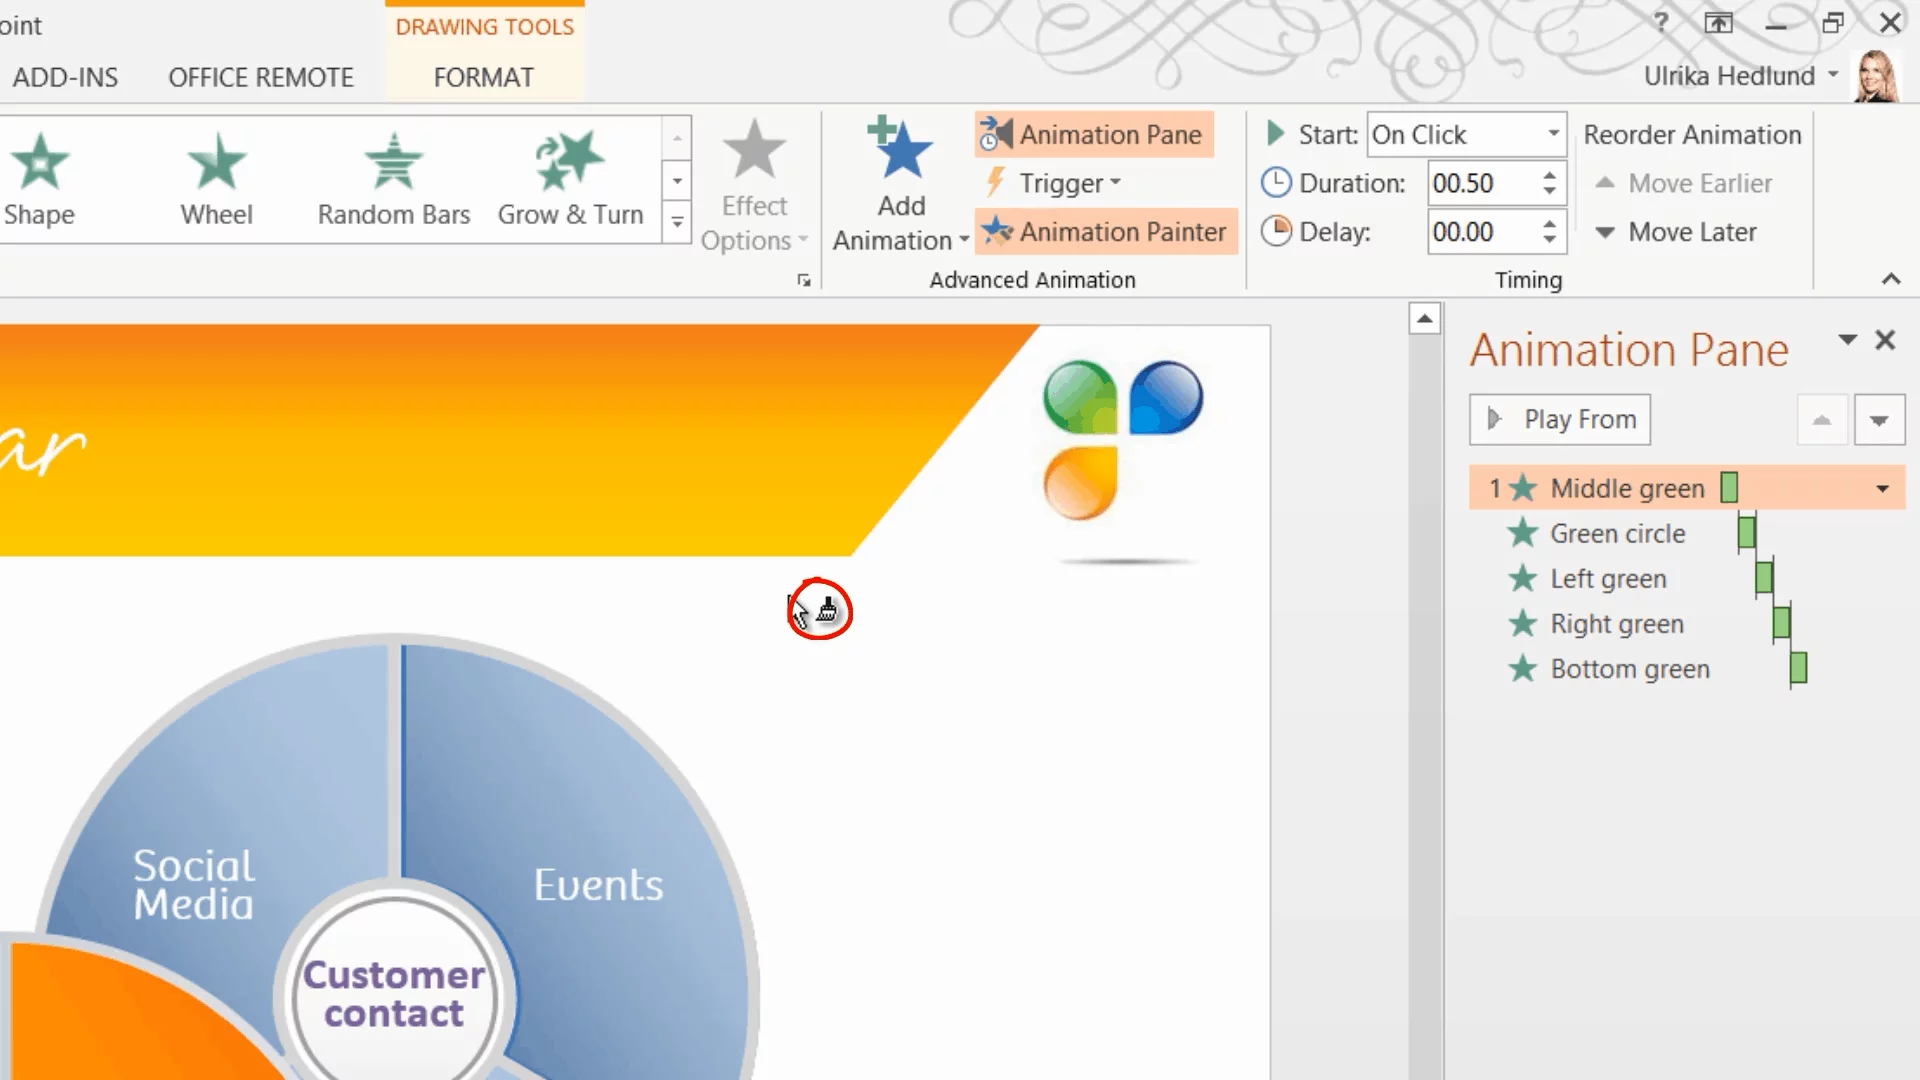Select the Bottom green animation entry
This screenshot has width=1920, height=1080.
click(x=1629, y=669)
